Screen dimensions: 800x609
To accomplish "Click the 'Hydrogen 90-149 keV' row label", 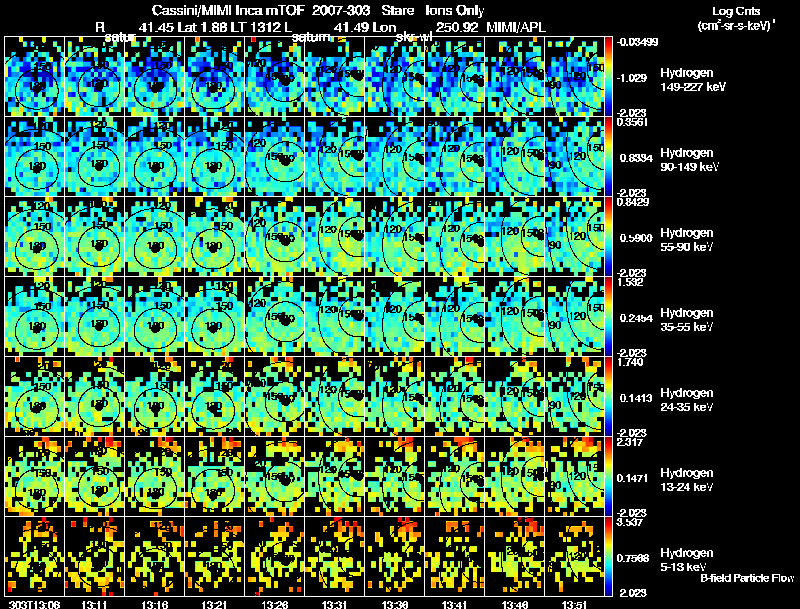I will coord(689,160).
